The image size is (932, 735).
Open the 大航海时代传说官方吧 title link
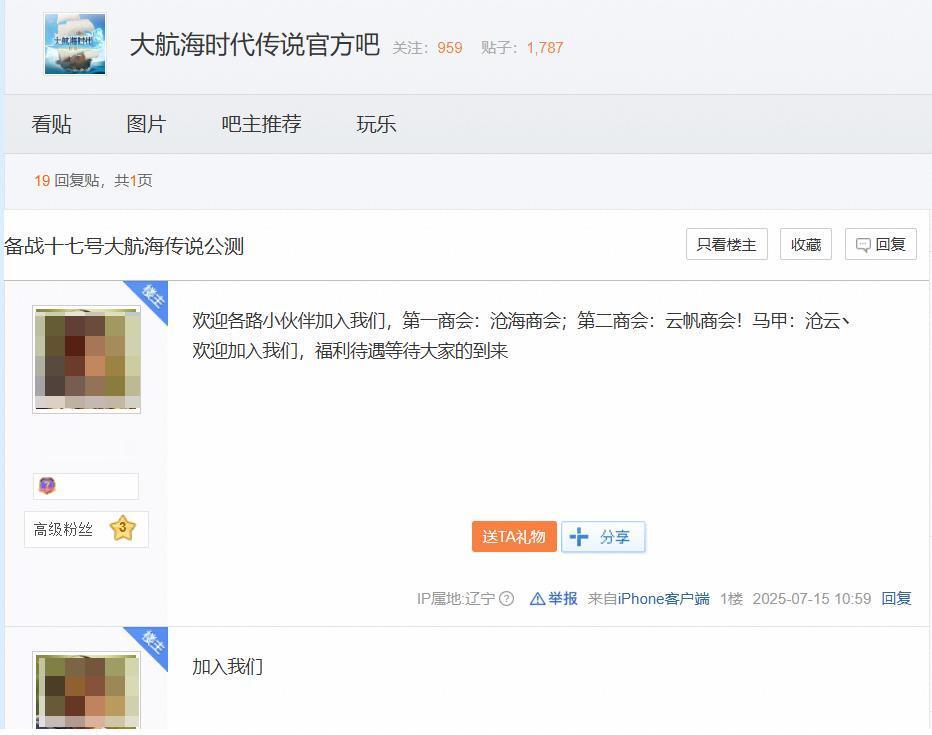tap(254, 45)
